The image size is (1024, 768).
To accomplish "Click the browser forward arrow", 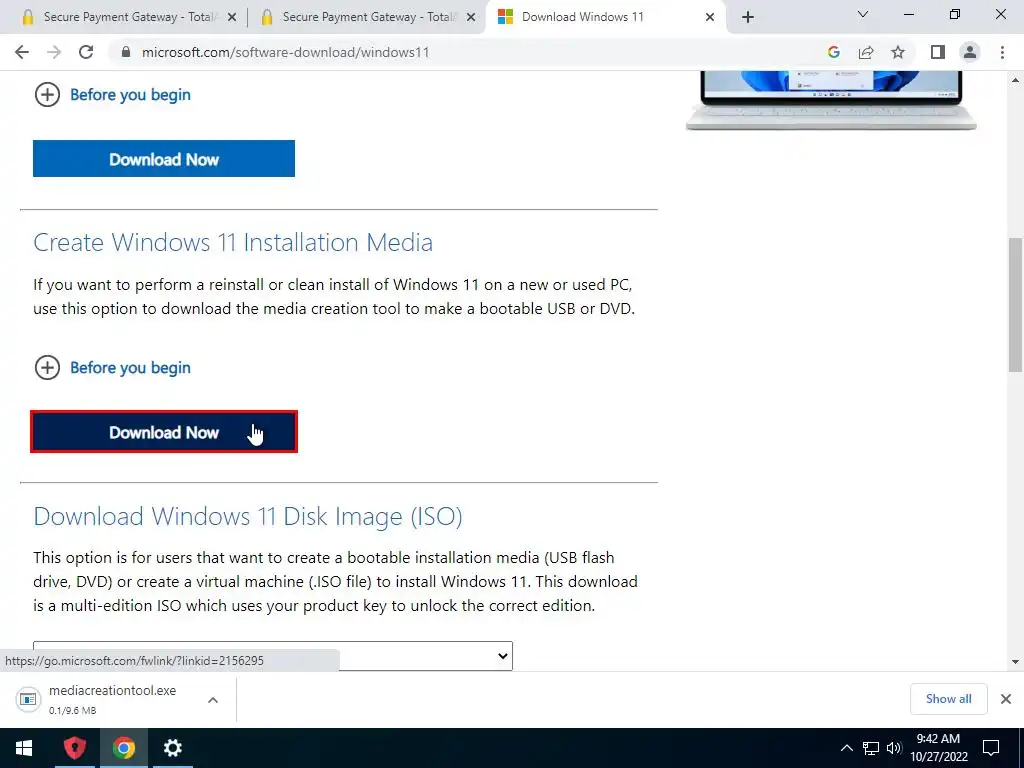I will click(x=54, y=52).
